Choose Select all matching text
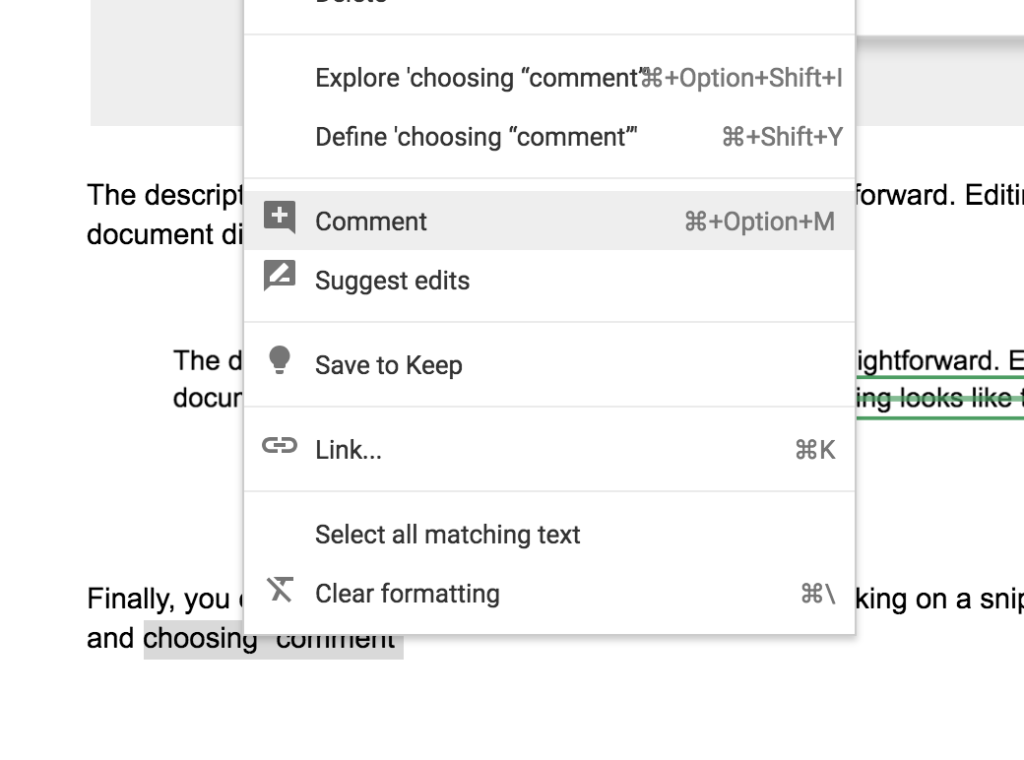1024x760 pixels. (x=447, y=534)
